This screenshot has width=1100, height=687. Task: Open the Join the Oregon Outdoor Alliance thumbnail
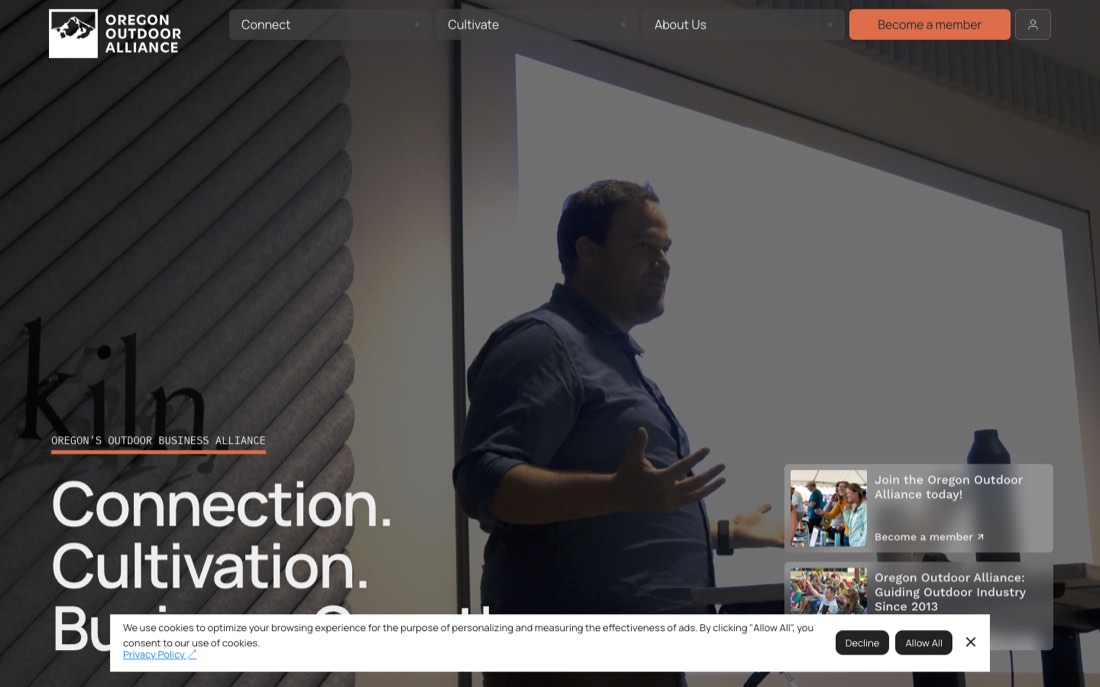click(829, 508)
